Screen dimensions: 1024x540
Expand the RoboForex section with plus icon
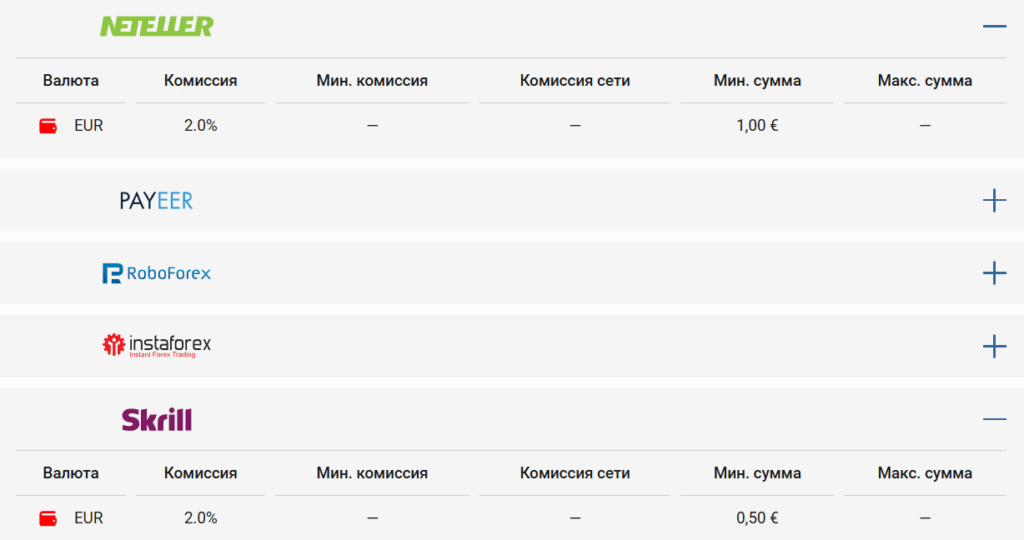[994, 273]
